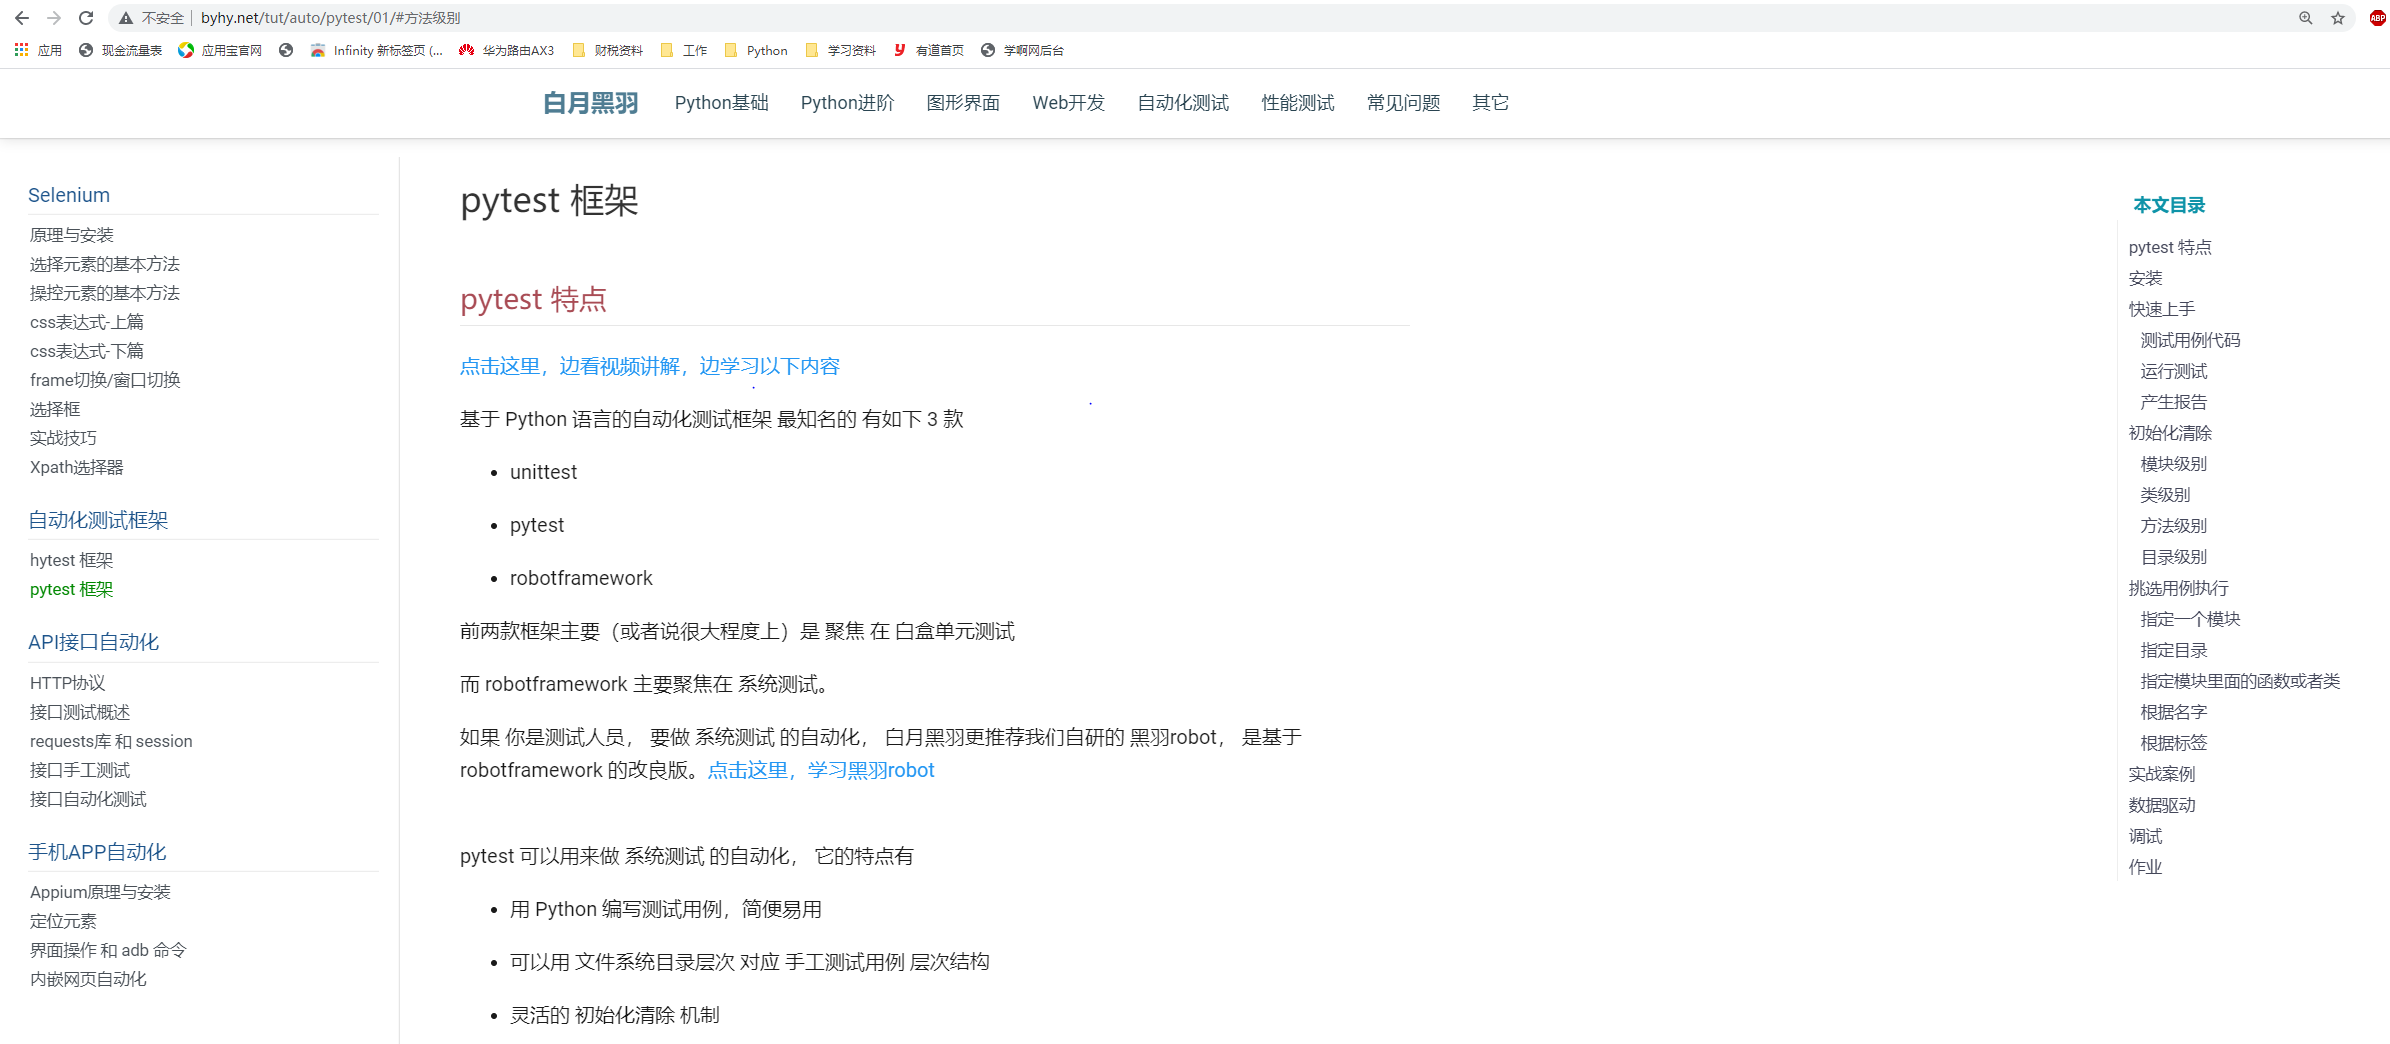The width and height of the screenshot is (2390, 1044).
Task: Click the reload page icon
Action: click(x=85, y=17)
